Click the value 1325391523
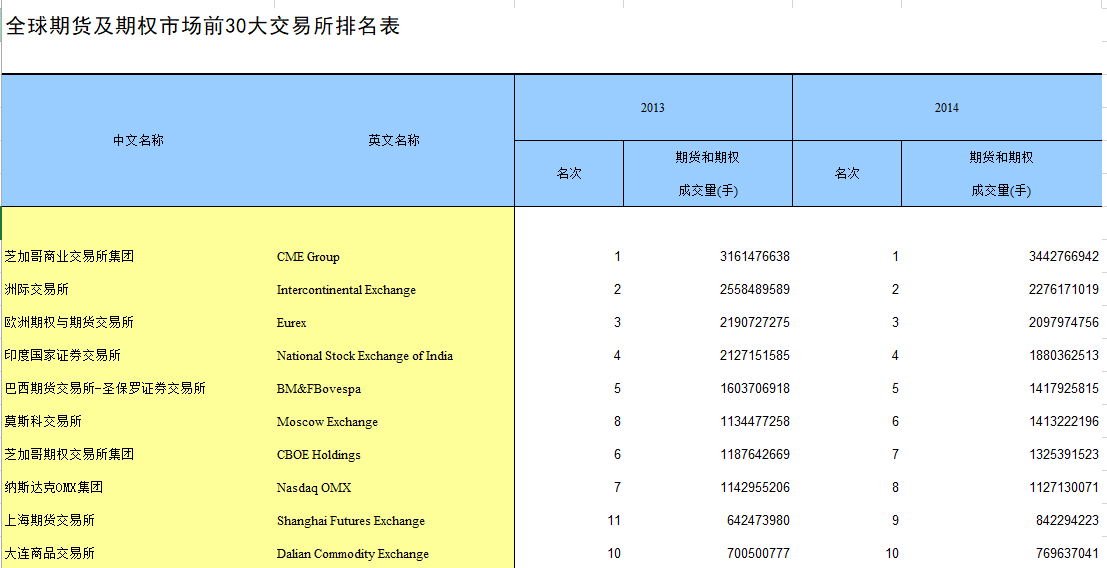Screen dimensions: 1107x568 click(x=1064, y=454)
